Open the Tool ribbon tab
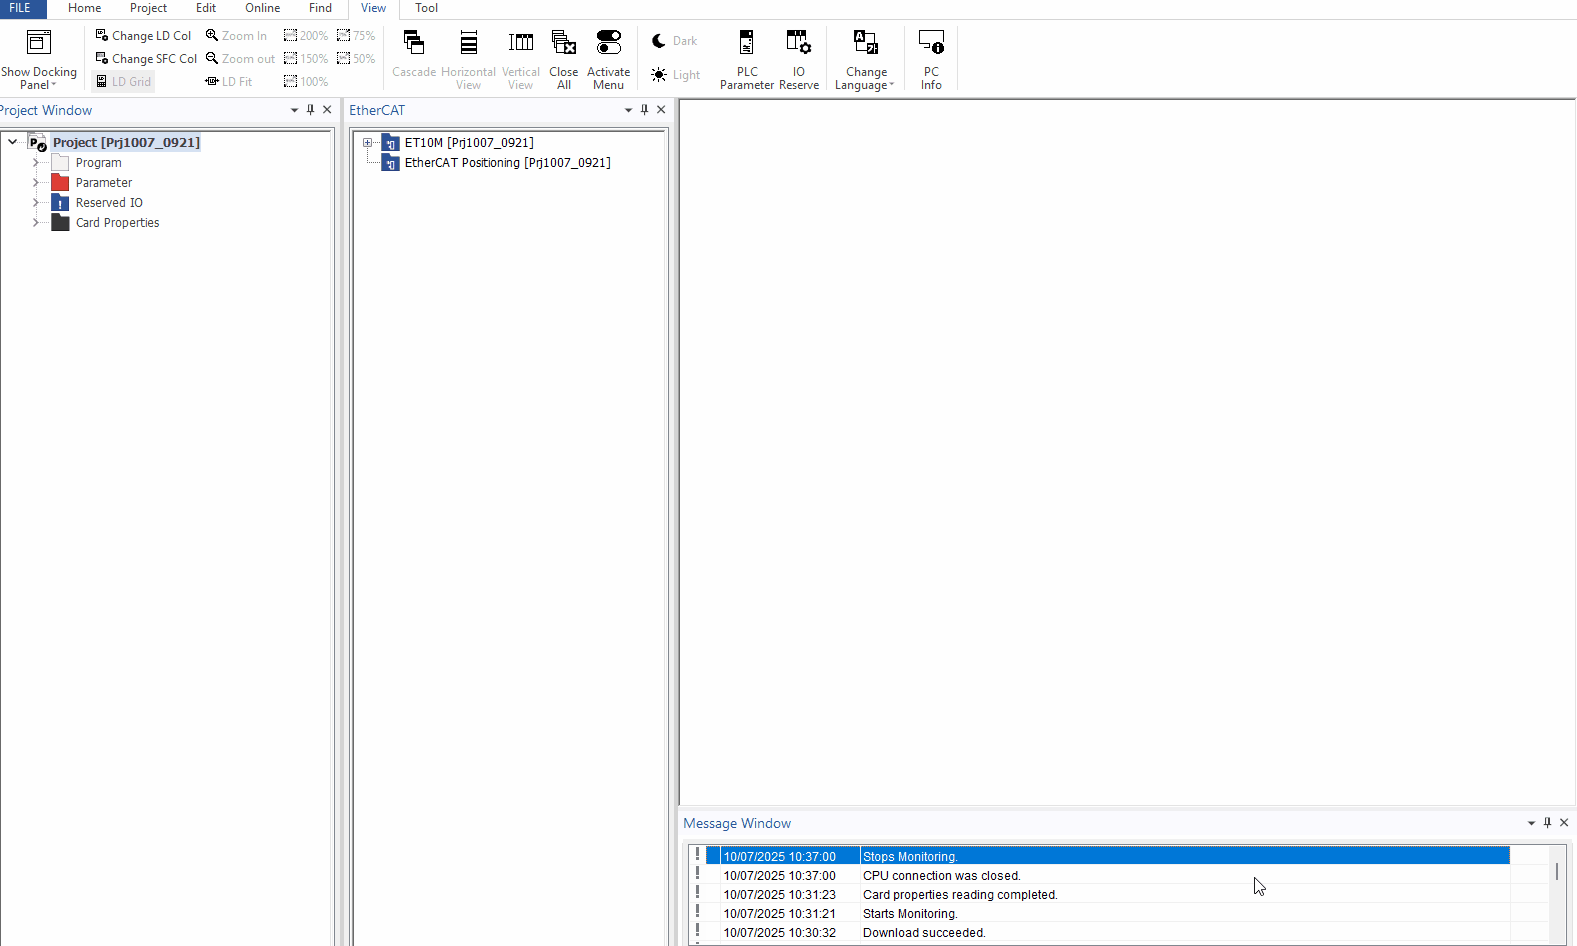The image size is (1577, 946). (426, 8)
